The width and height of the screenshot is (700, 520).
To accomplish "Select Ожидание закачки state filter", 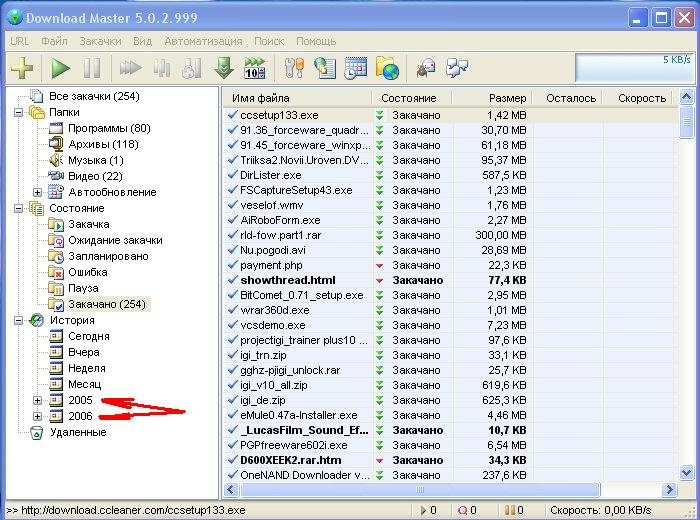I will (115, 241).
